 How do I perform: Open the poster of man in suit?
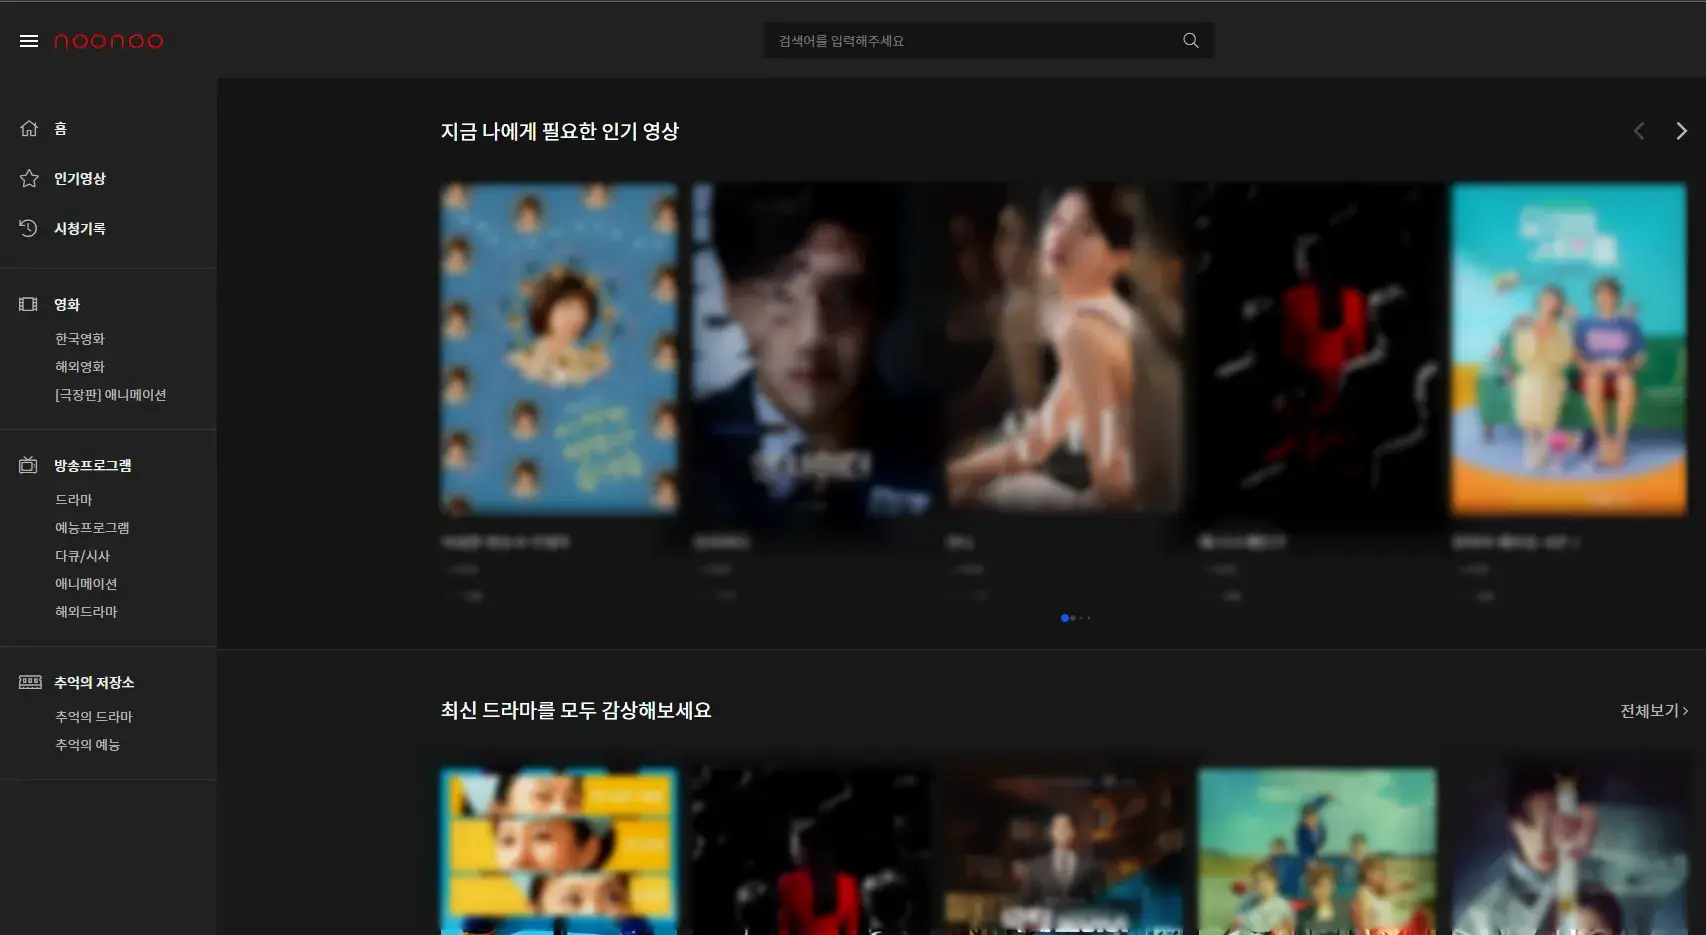coord(812,349)
